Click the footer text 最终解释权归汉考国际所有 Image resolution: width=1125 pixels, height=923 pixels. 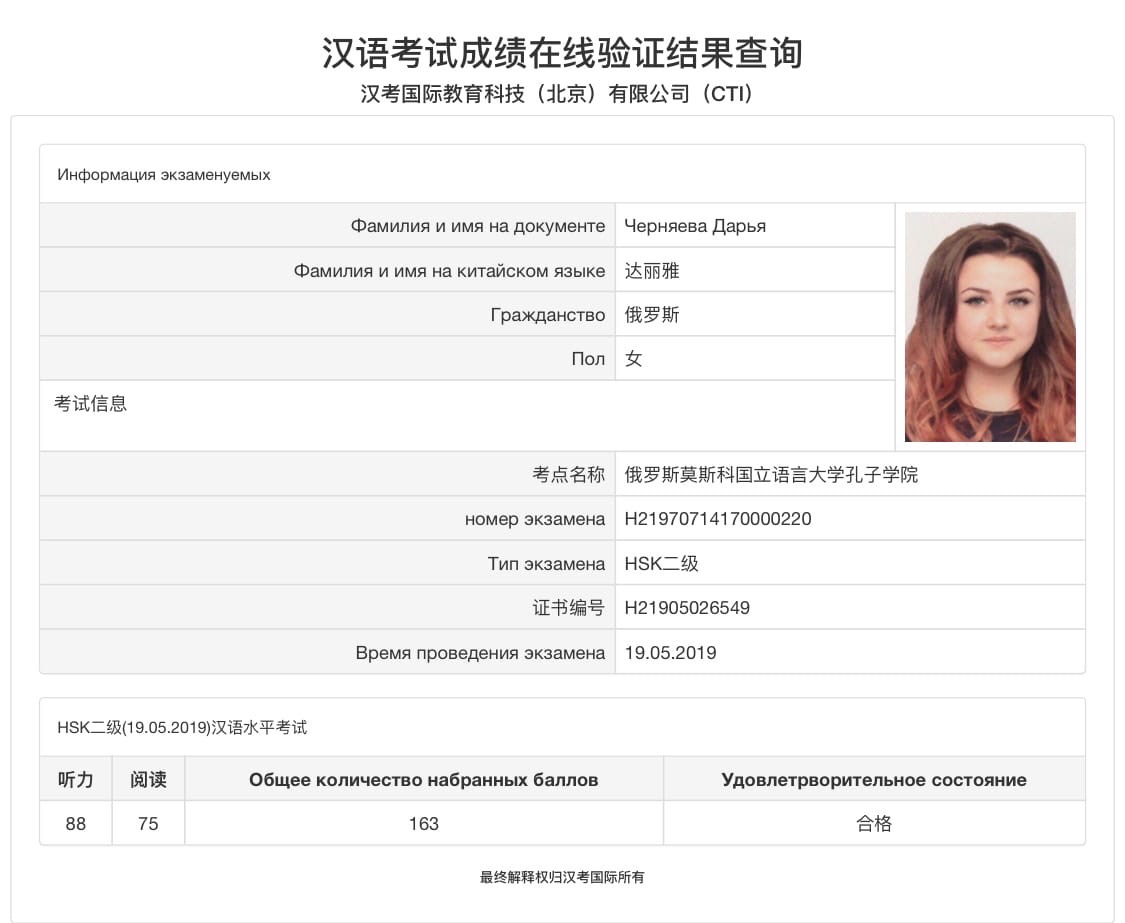[x=562, y=877]
